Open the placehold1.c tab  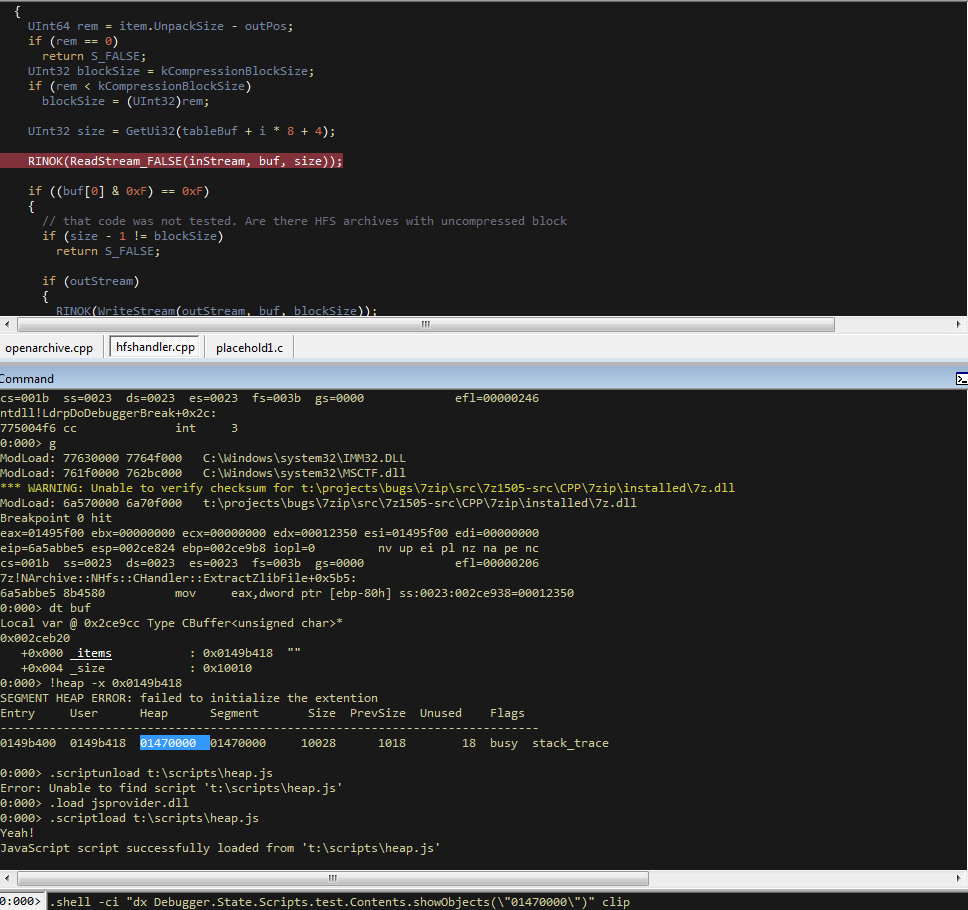click(249, 348)
